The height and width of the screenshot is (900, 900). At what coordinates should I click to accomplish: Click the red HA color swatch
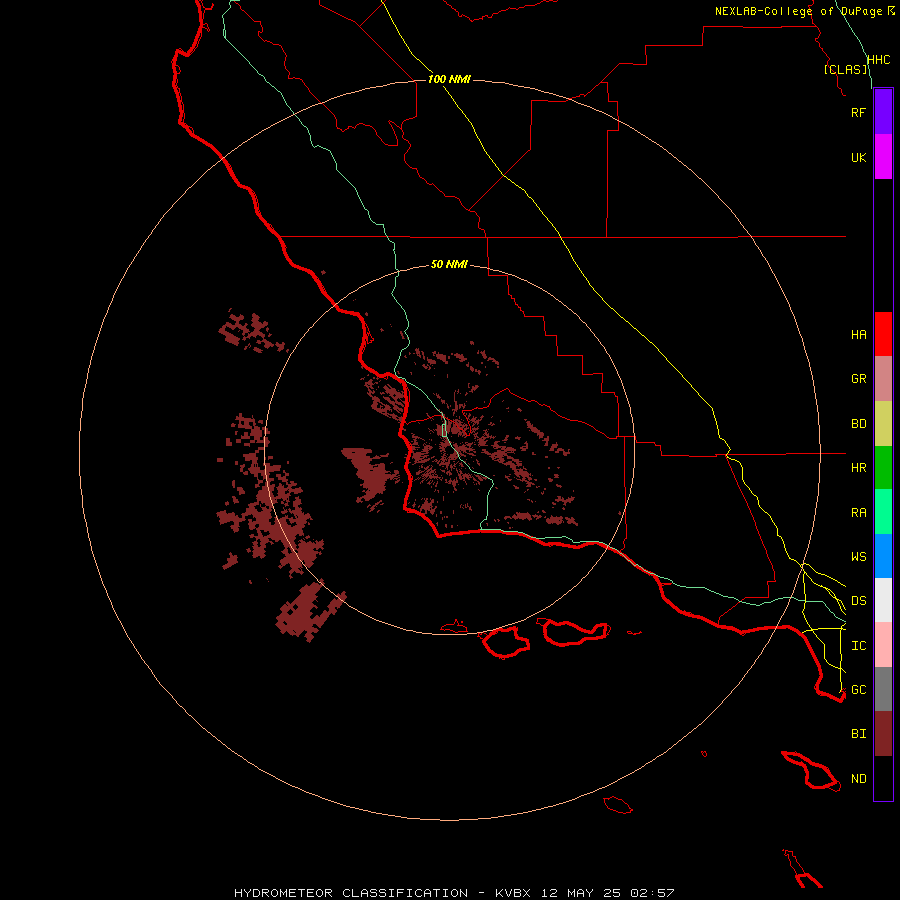[883, 334]
